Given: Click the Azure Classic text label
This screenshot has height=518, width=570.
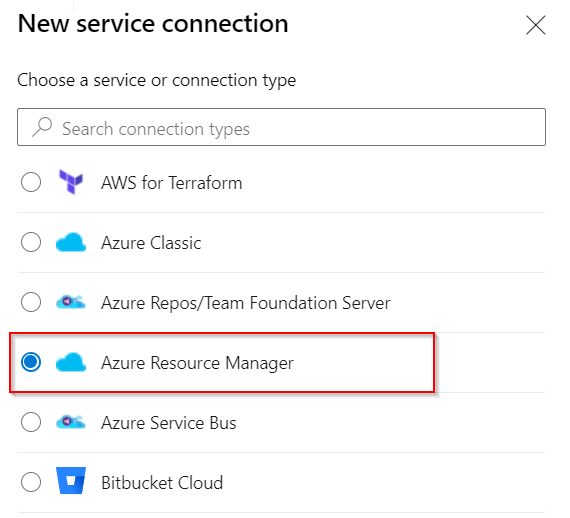Looking at the screenshot, I should (151, 242).
